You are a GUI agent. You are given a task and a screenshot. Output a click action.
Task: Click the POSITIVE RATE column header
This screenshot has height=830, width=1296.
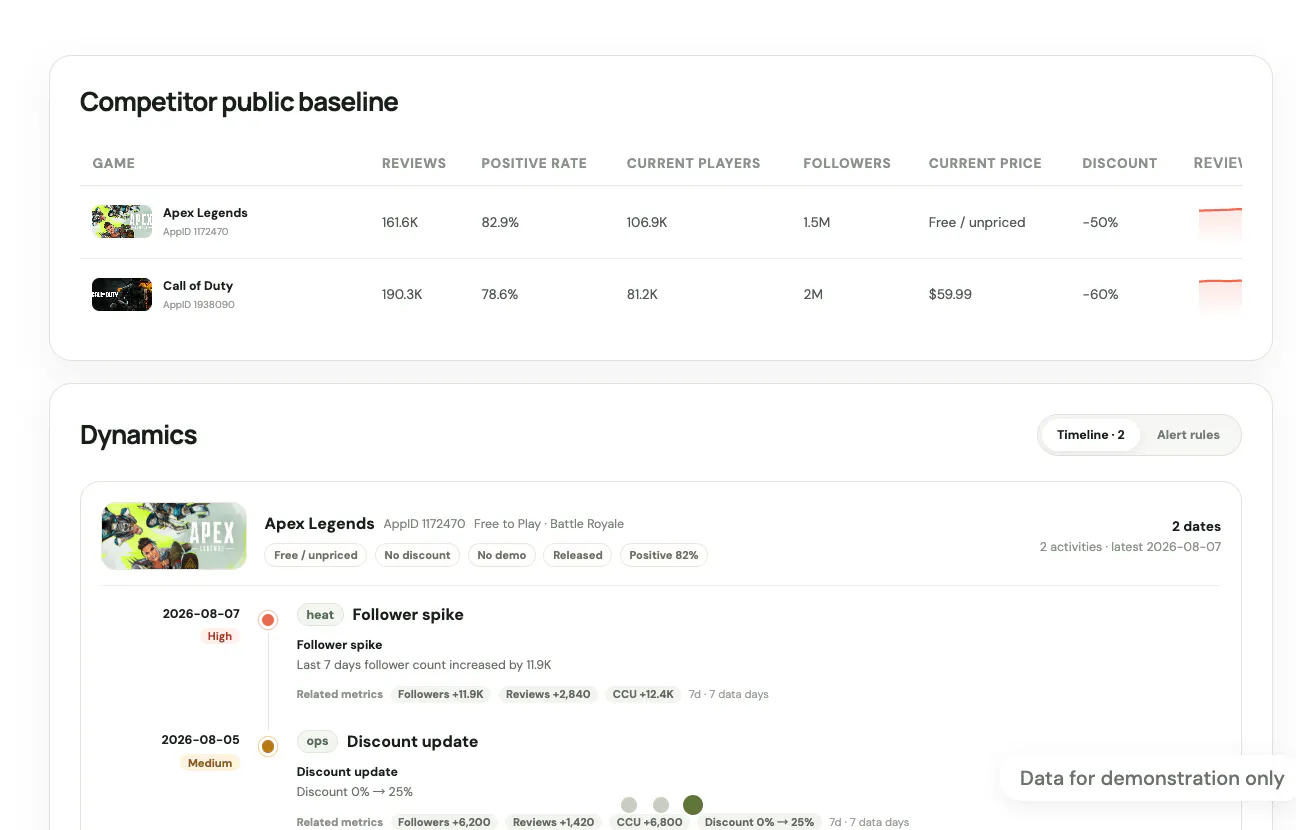534,163
